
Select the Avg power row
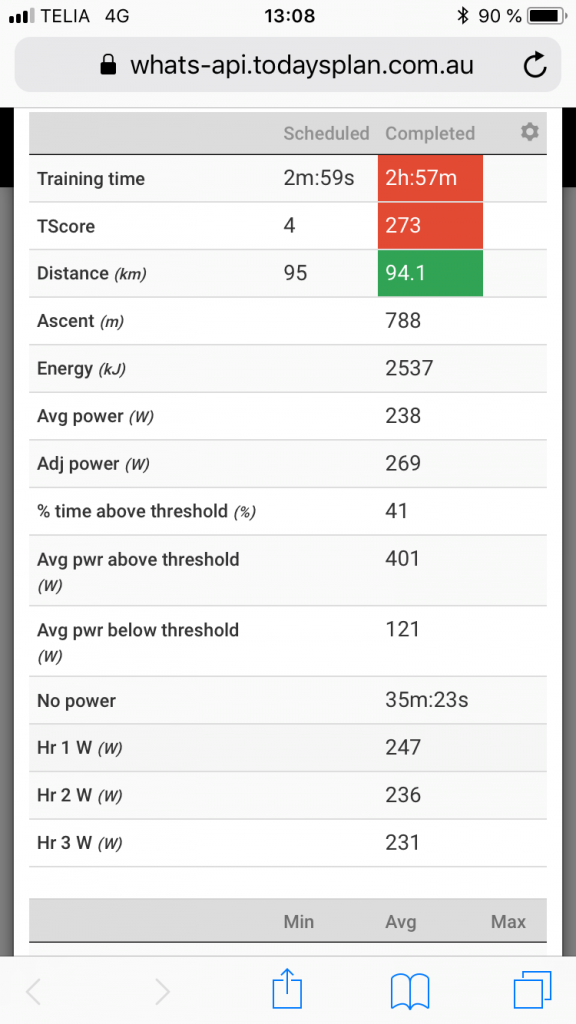pyautogui.click(x=287, y=416)
